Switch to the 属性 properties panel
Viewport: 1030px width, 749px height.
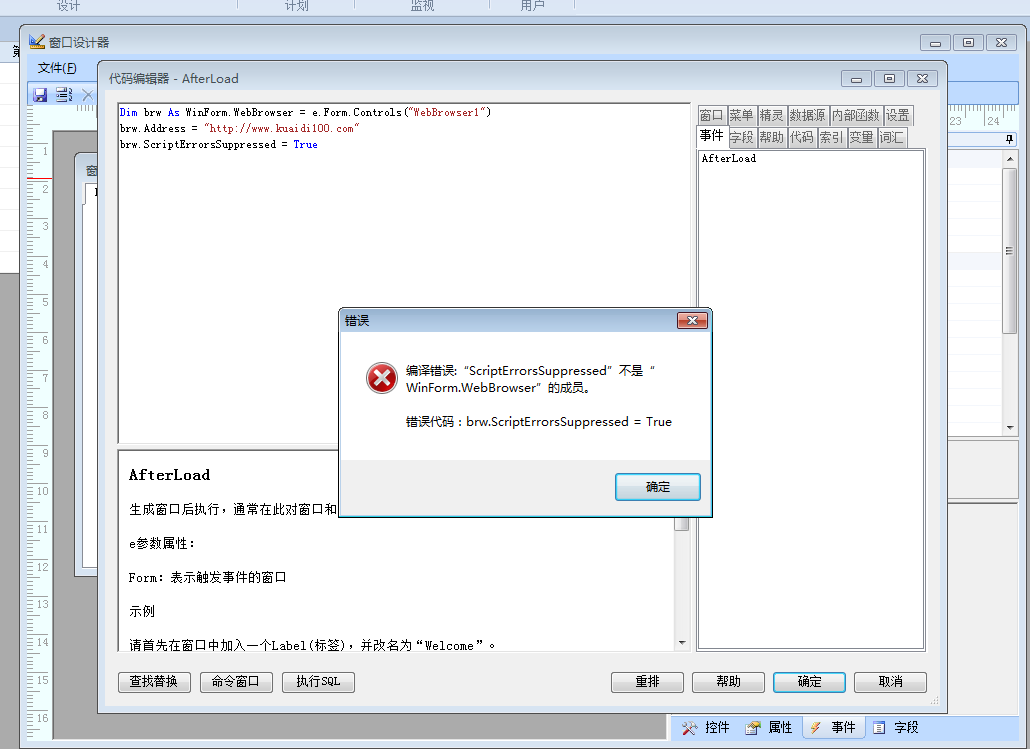(769, 727)
